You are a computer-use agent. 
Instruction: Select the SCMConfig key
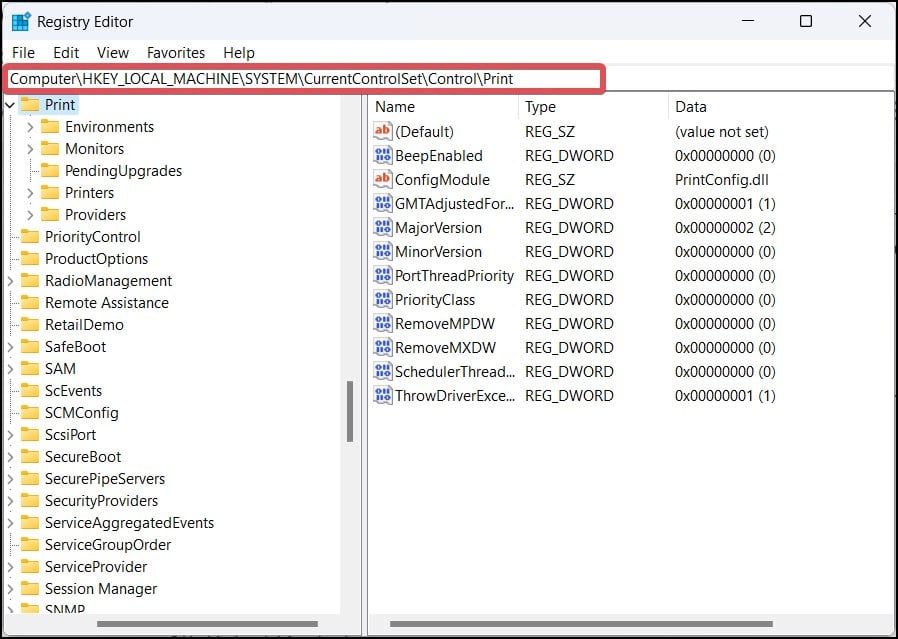pyautogui.click(x=82, y=413)
